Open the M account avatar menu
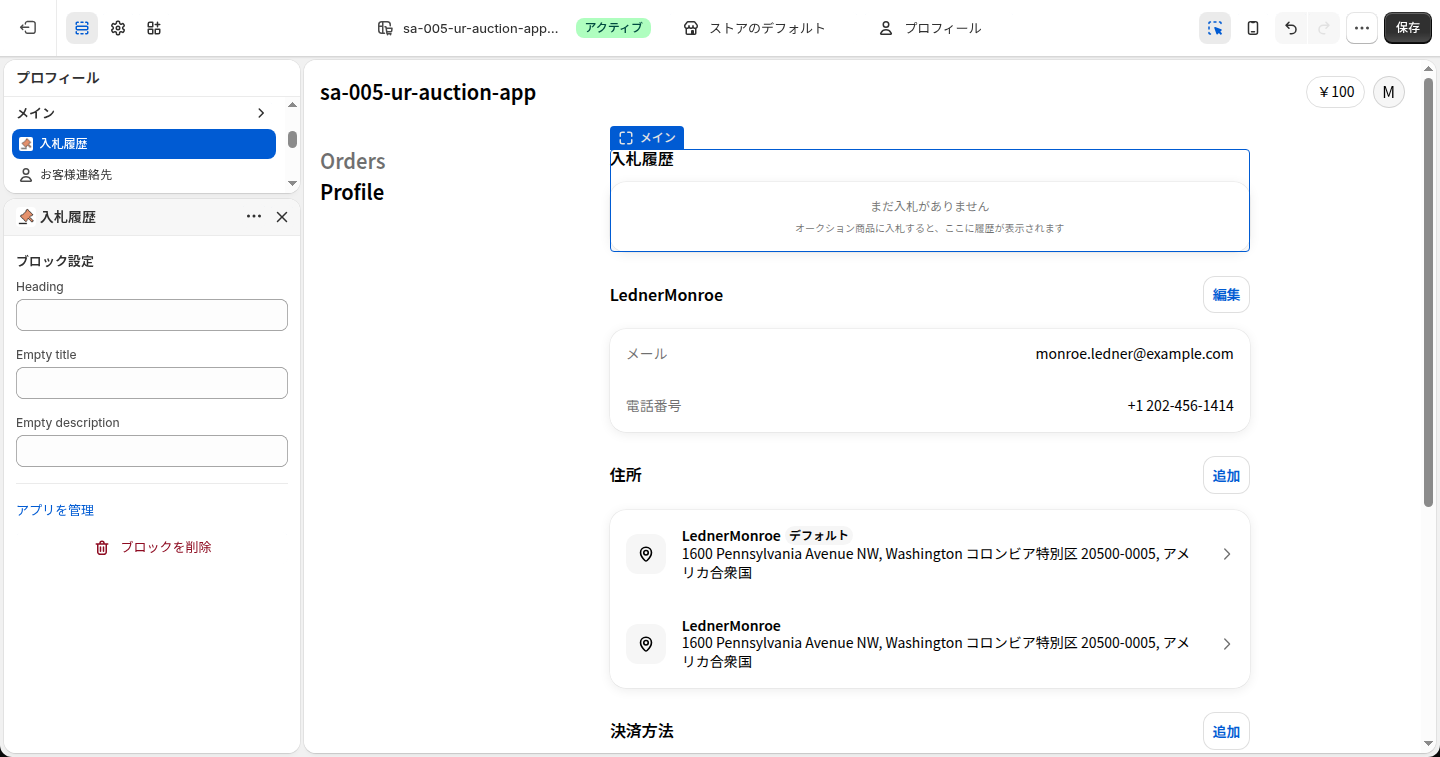 click(1389, 92)
